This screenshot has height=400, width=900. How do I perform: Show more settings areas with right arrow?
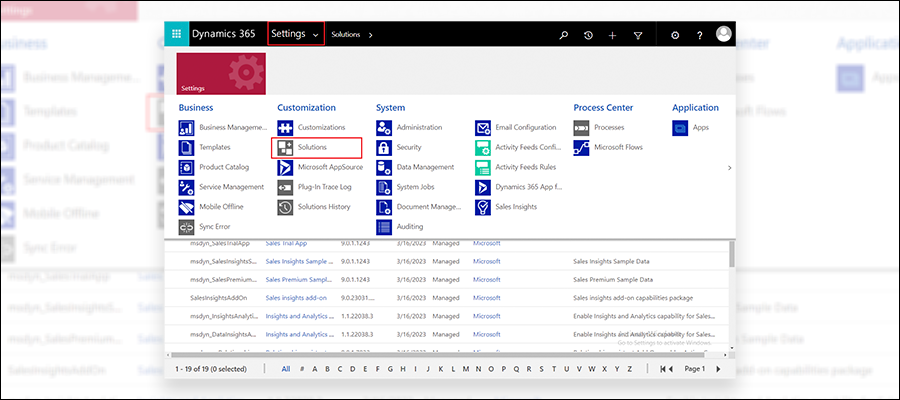tap(730, 168)
